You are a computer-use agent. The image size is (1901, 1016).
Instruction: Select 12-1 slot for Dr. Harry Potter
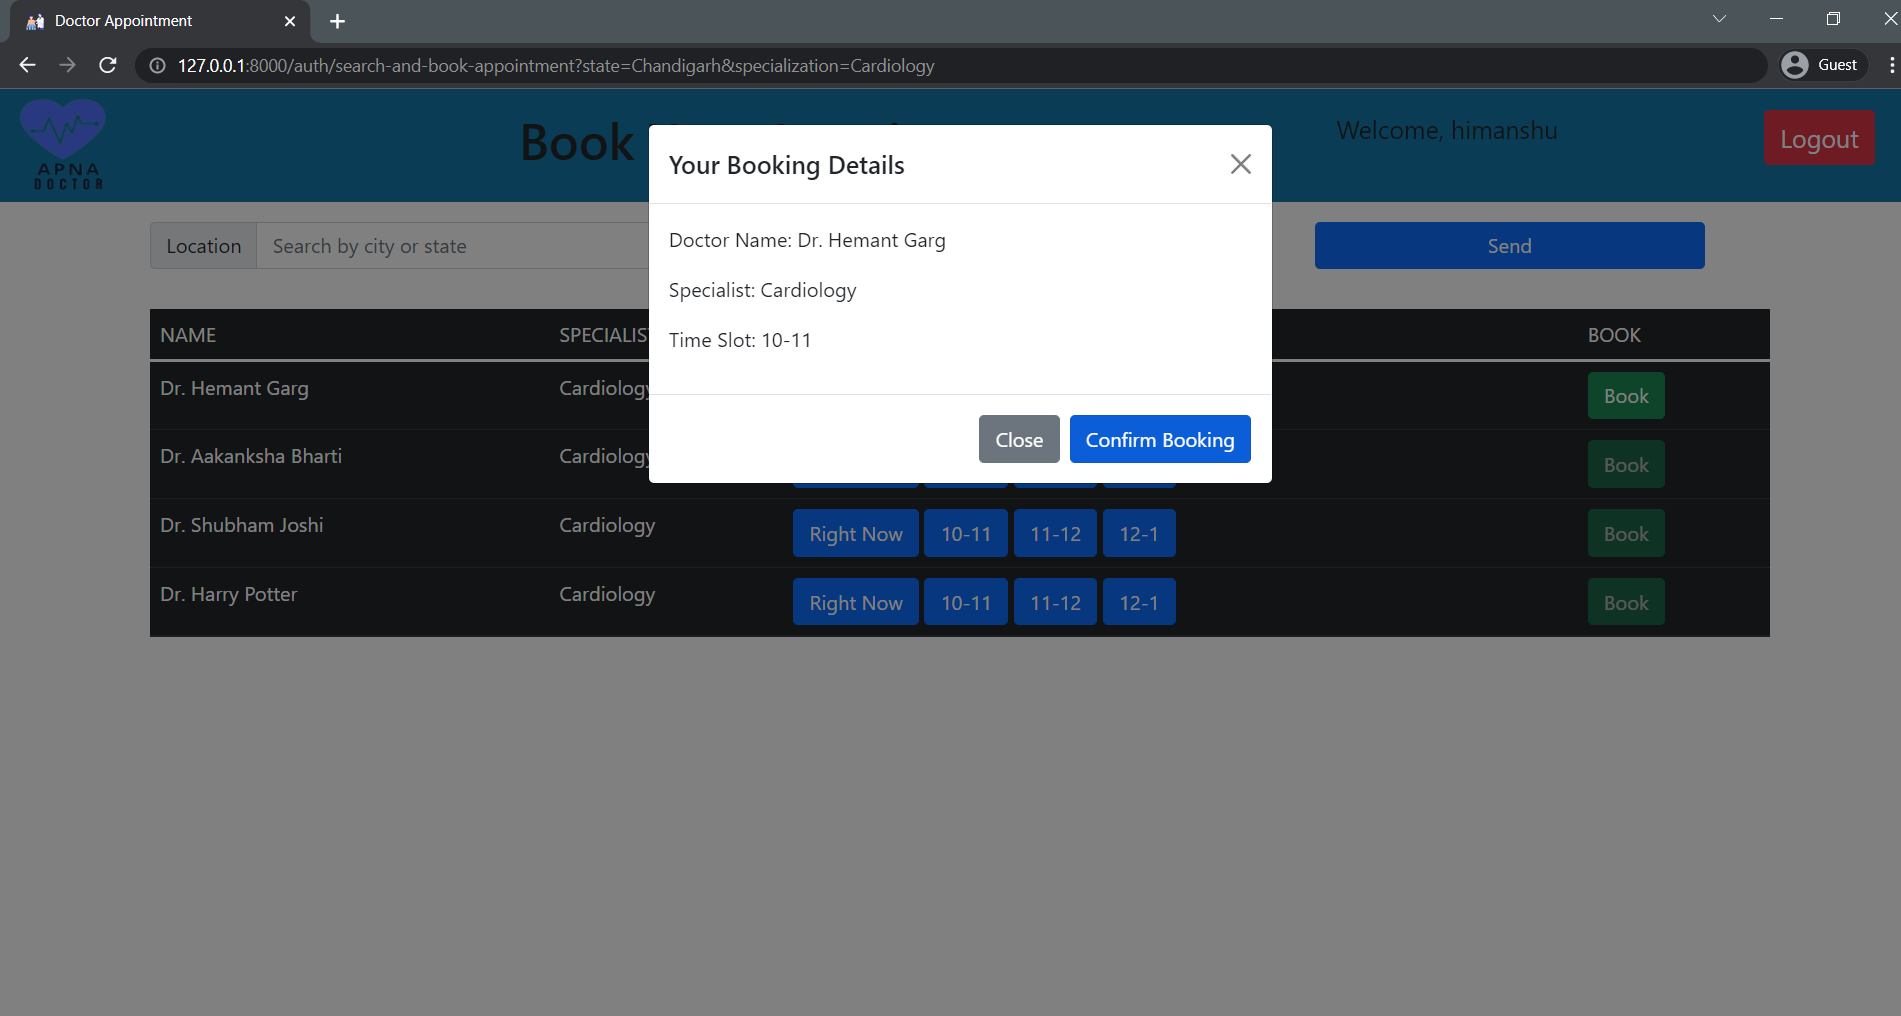1139,603
